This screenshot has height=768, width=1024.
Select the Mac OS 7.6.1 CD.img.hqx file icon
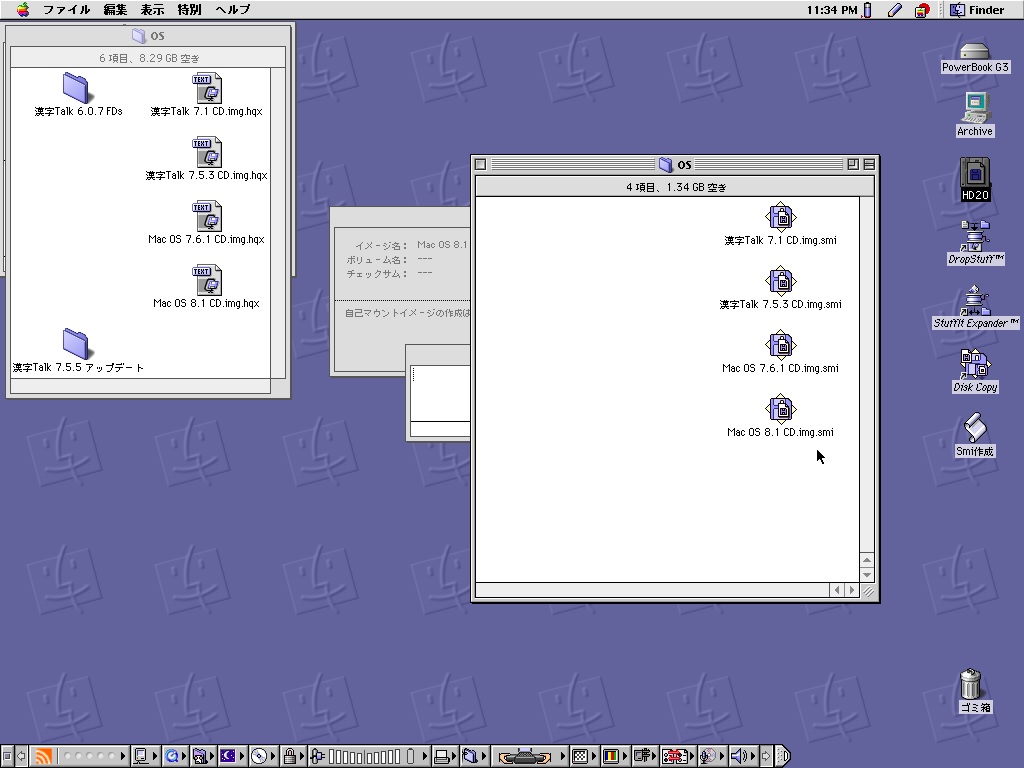tap(207, 216)
